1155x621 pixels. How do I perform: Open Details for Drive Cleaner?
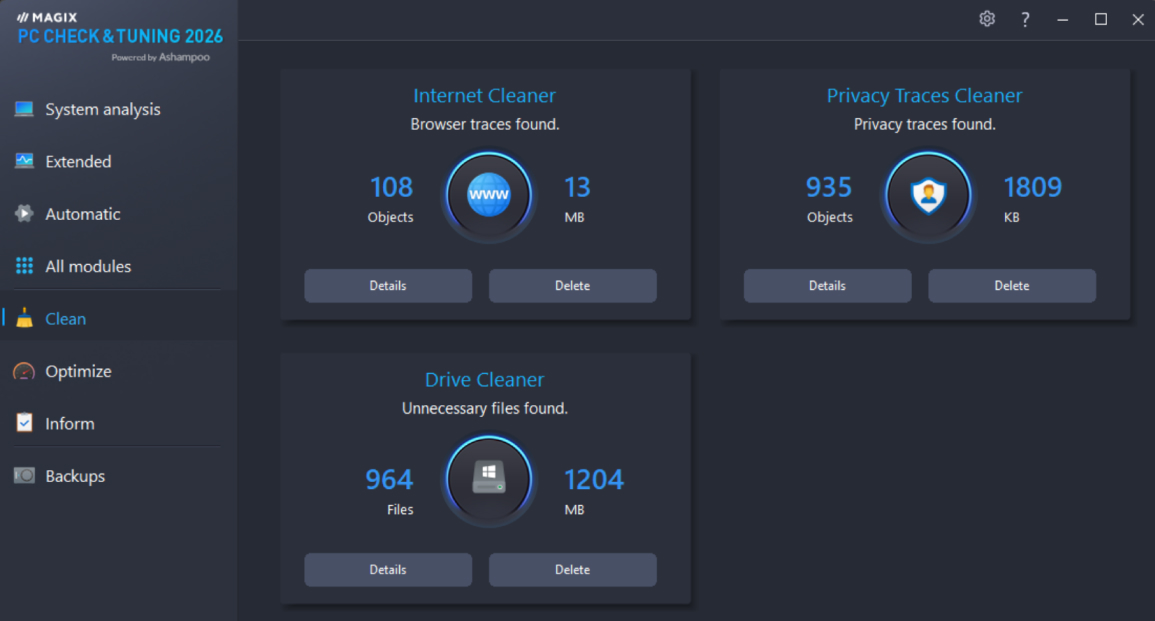[x=388, y=570]
